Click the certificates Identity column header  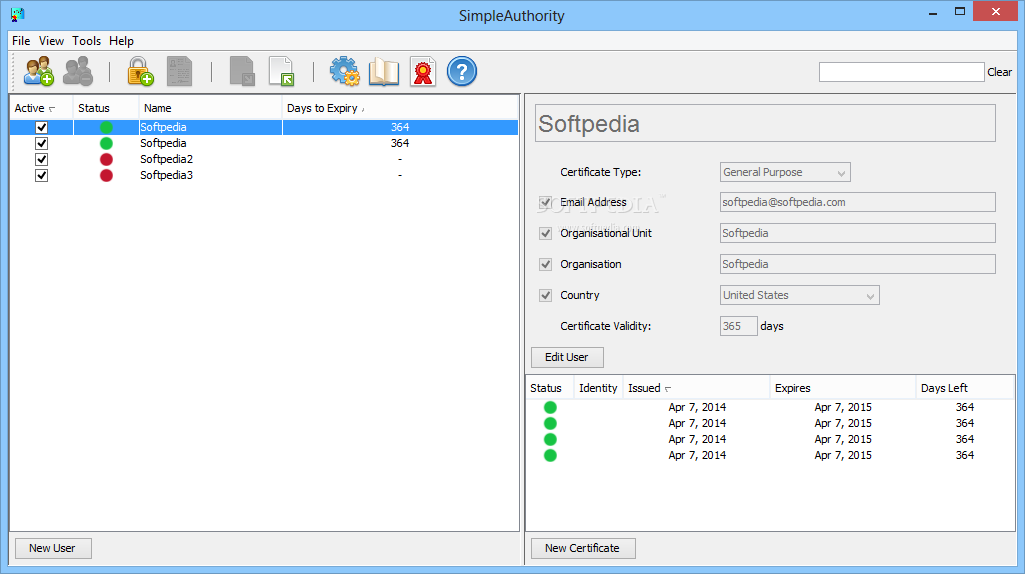coord(598,388)
